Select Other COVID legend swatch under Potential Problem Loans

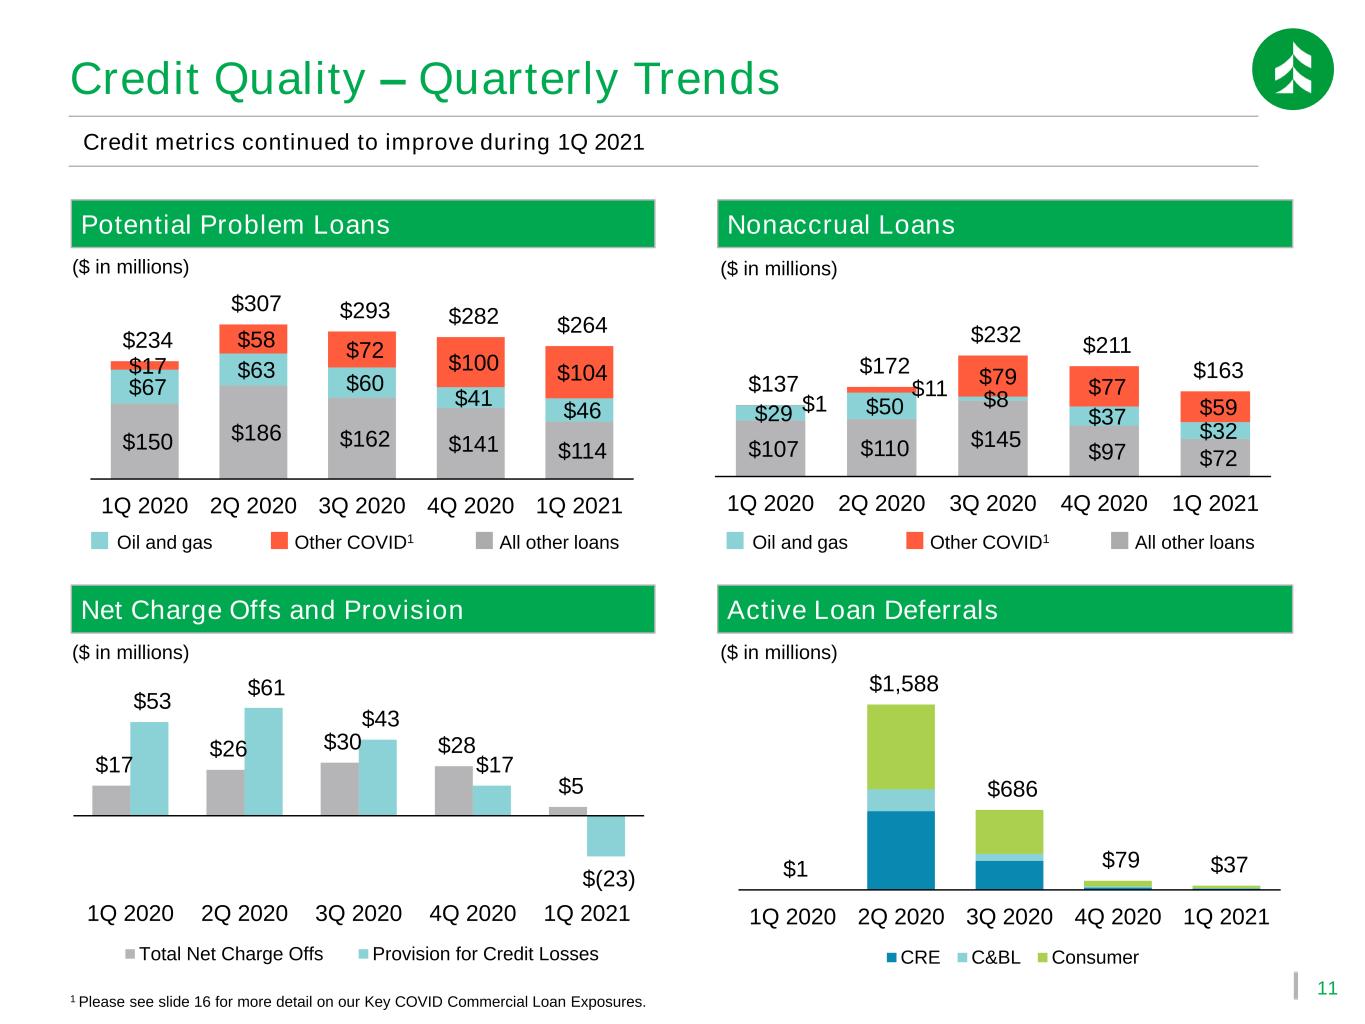(279, 541)
